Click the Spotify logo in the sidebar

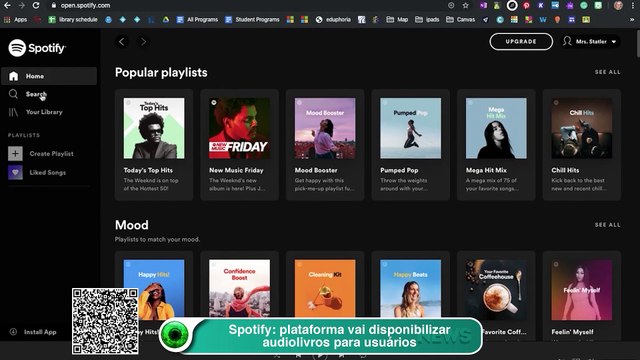(x=37, y=48)
